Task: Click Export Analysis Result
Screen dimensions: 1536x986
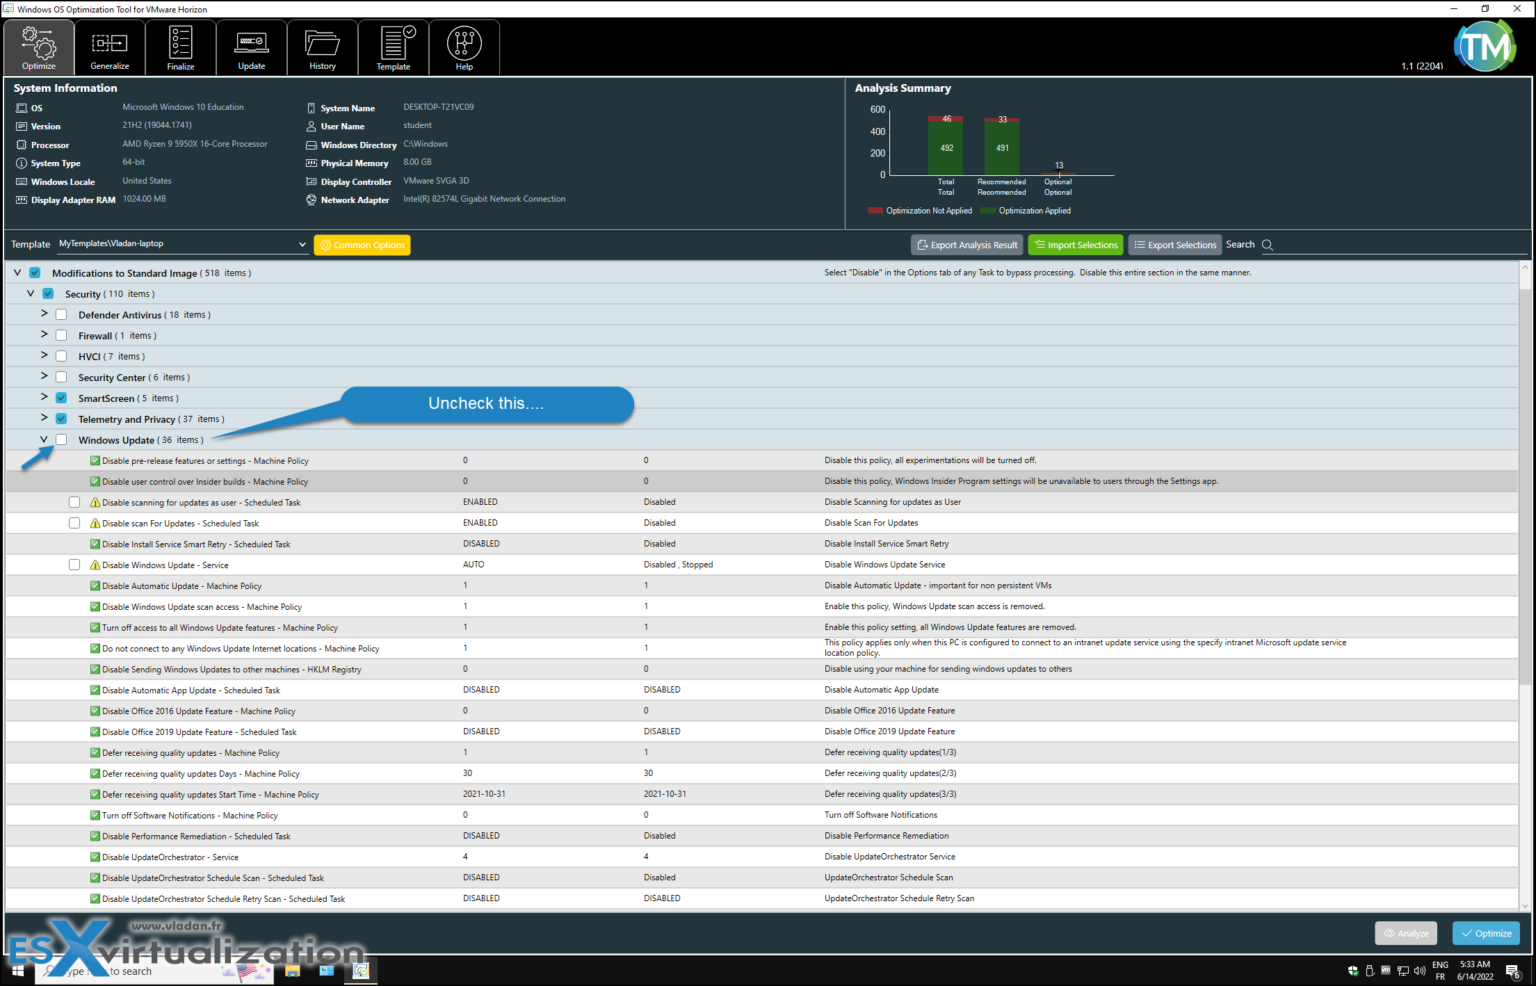Action: point(966,244)
